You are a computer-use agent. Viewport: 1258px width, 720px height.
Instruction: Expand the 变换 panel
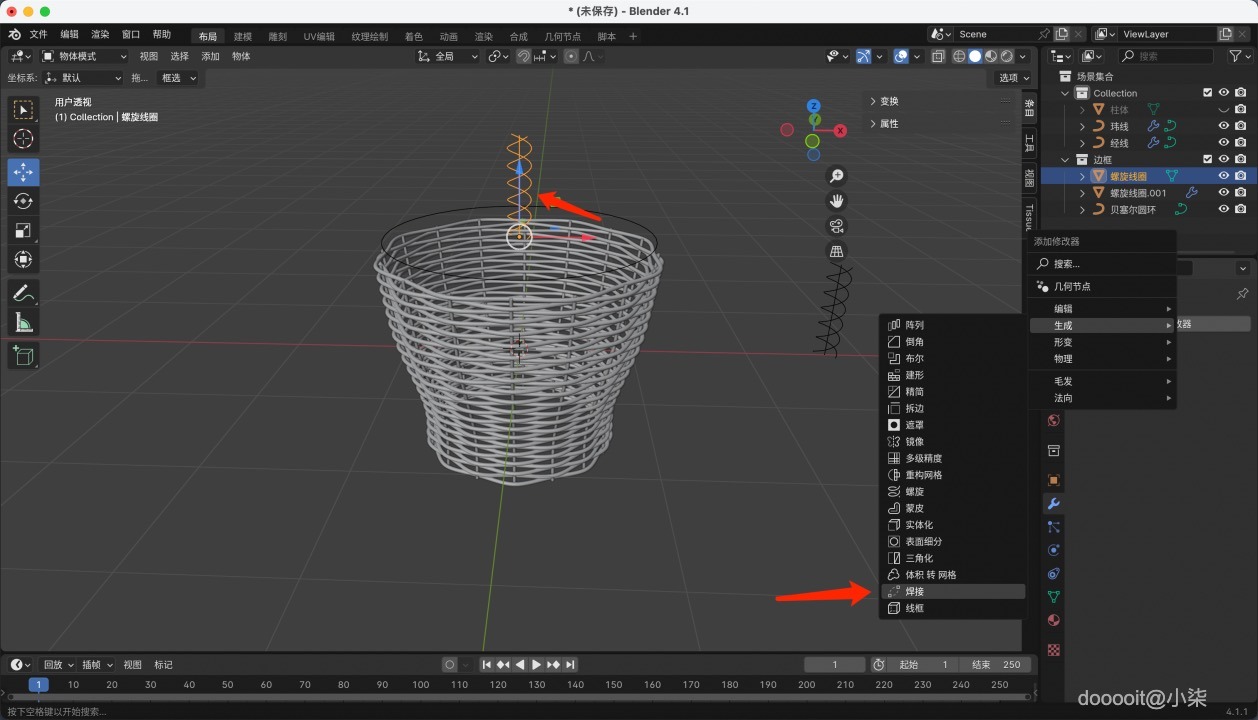[x=889, y=101]
